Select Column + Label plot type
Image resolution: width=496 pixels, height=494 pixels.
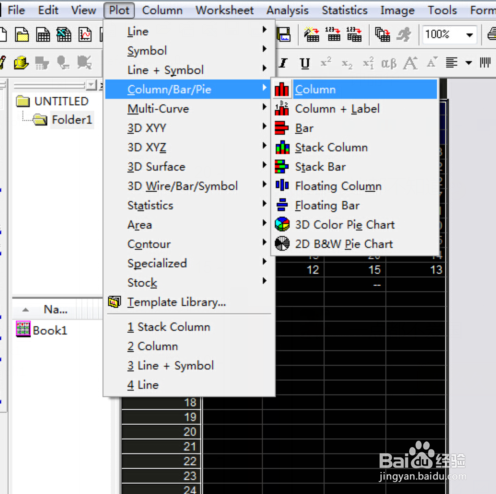click(x=355, y=109)
